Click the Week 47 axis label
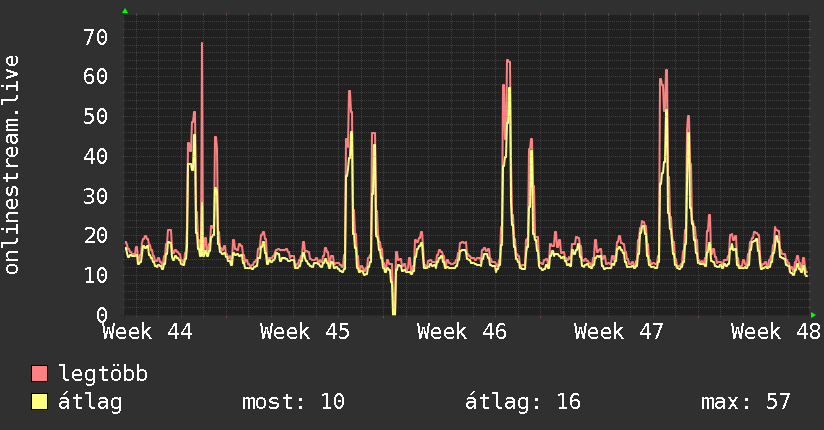Image resolution: width=824 pixels, height=430 pixels. (x=619, y=332)
